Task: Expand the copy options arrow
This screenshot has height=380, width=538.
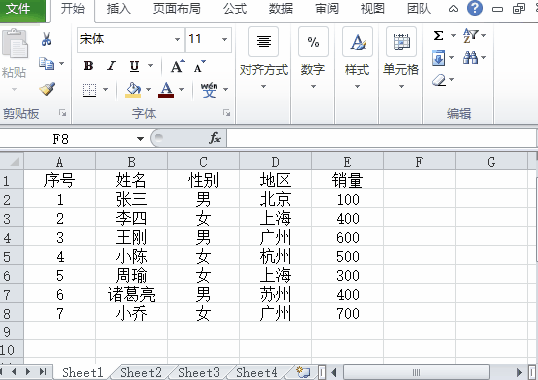Action: (61, 63)
